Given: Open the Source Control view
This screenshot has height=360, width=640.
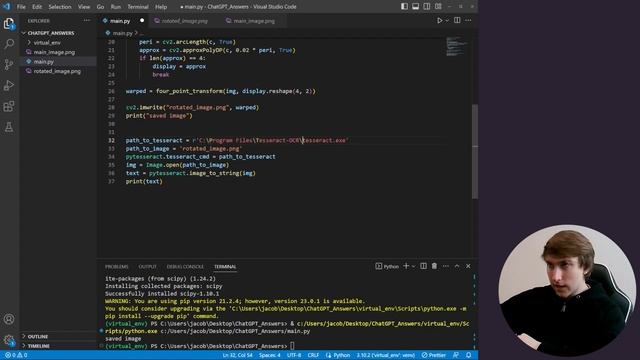Looking at the screenshot, I should [x=9, y=64].
